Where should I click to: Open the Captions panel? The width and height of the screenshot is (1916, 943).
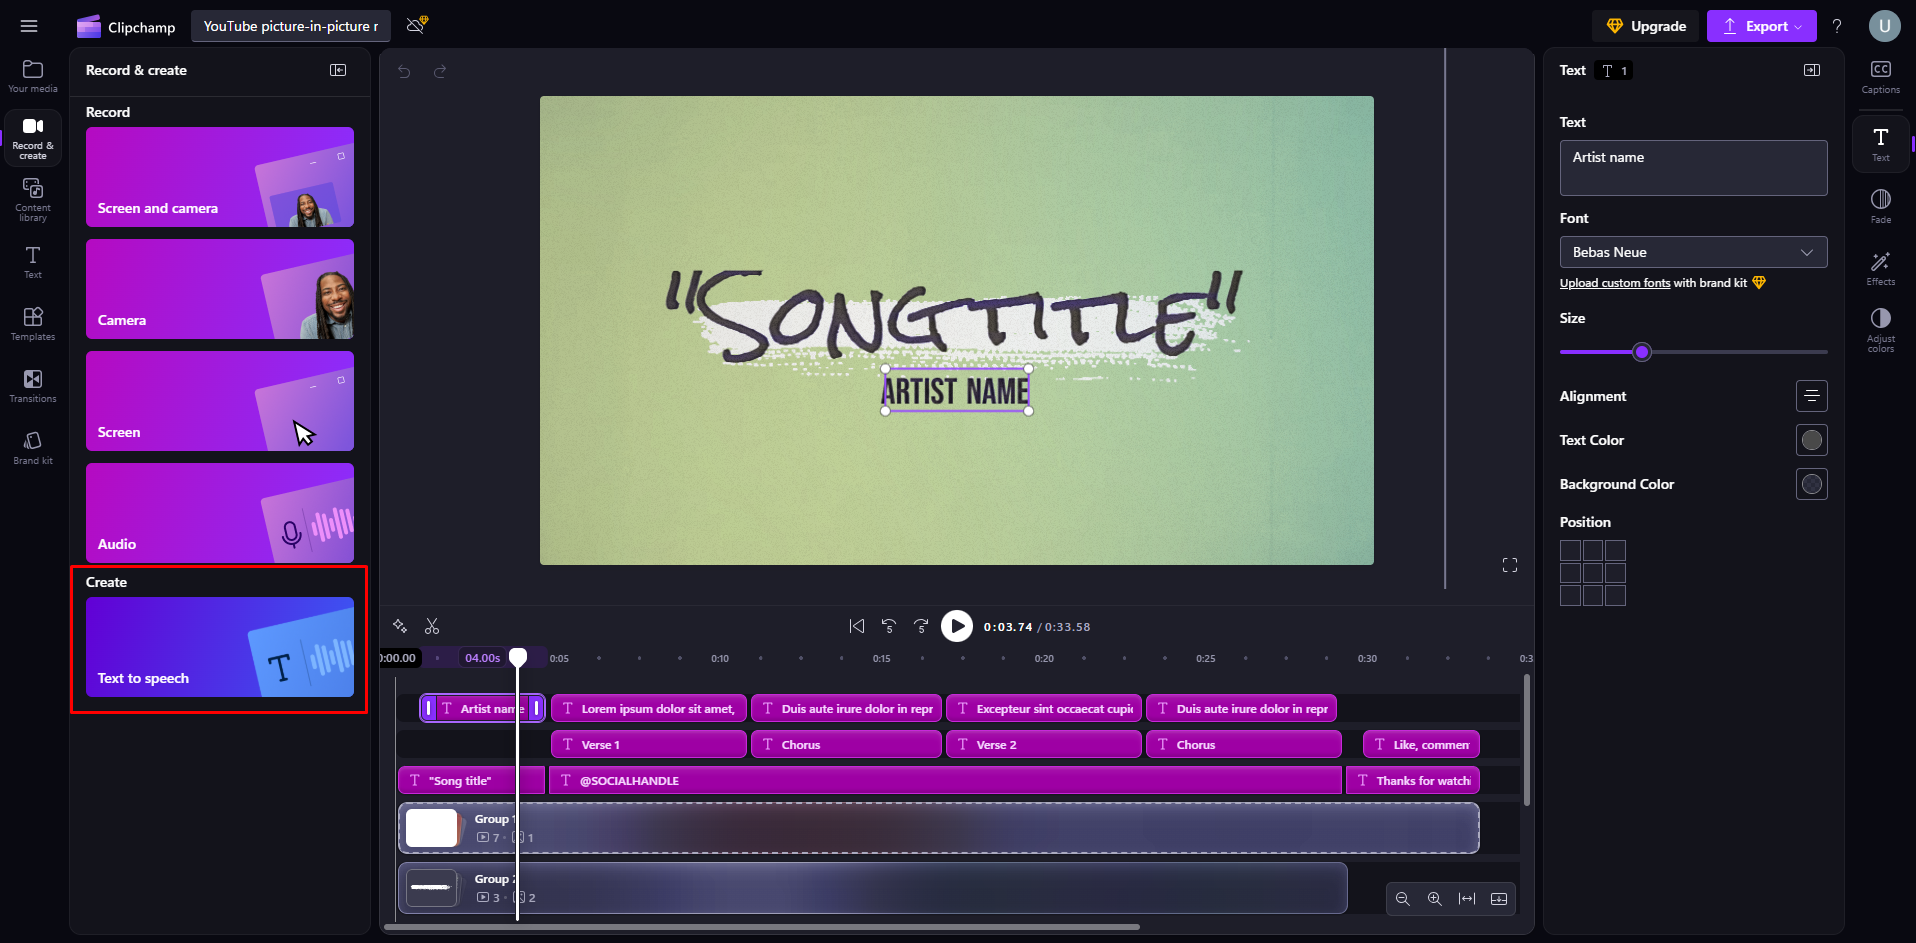point(1881,77)
